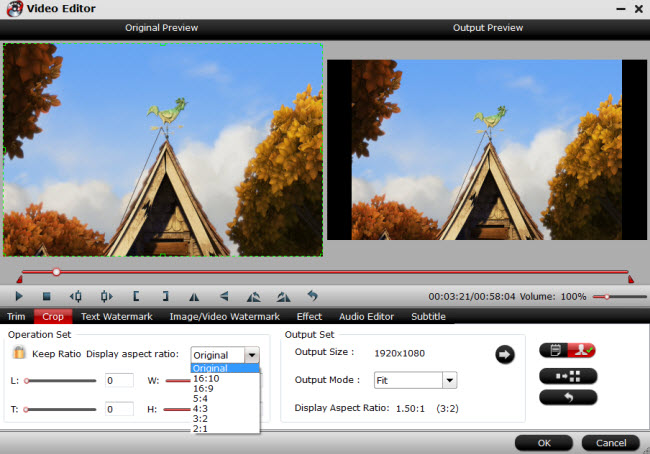Click the playback position knob on timeline
650x454 pixels.
click(x=56, y=272)
